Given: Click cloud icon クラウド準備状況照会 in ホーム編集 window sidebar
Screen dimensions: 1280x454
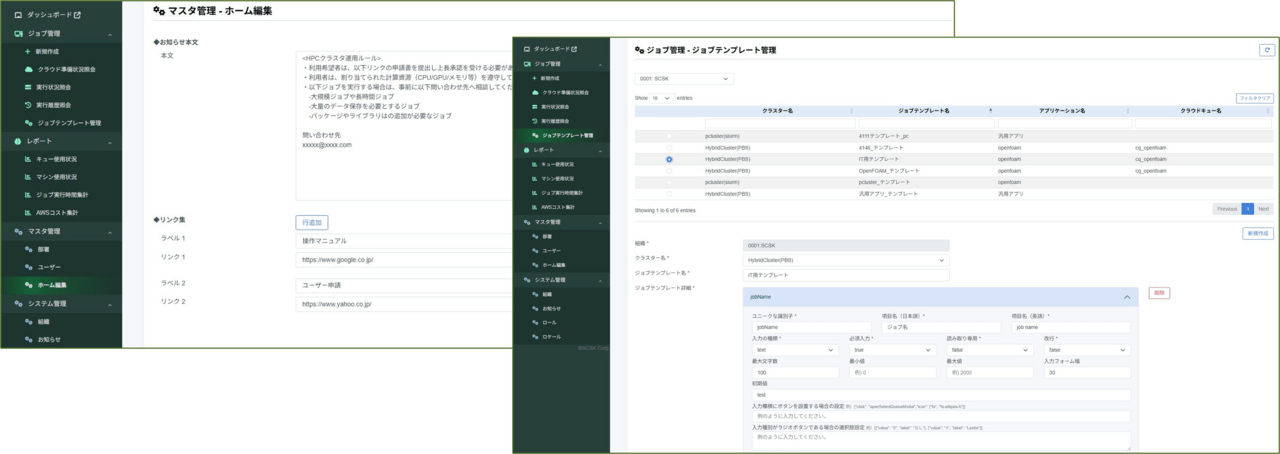Looking at the screenshot, I should [x=29, y=70].
